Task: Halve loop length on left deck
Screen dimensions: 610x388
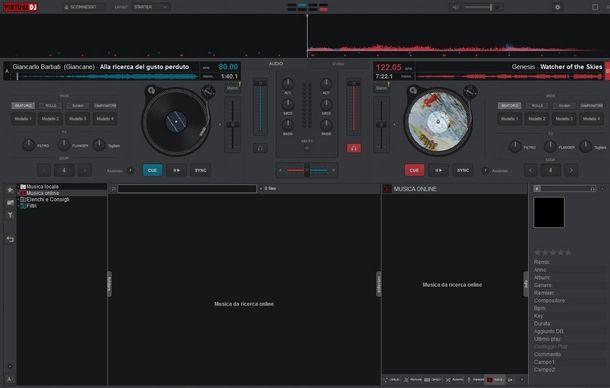Action: tap(44, 170)
